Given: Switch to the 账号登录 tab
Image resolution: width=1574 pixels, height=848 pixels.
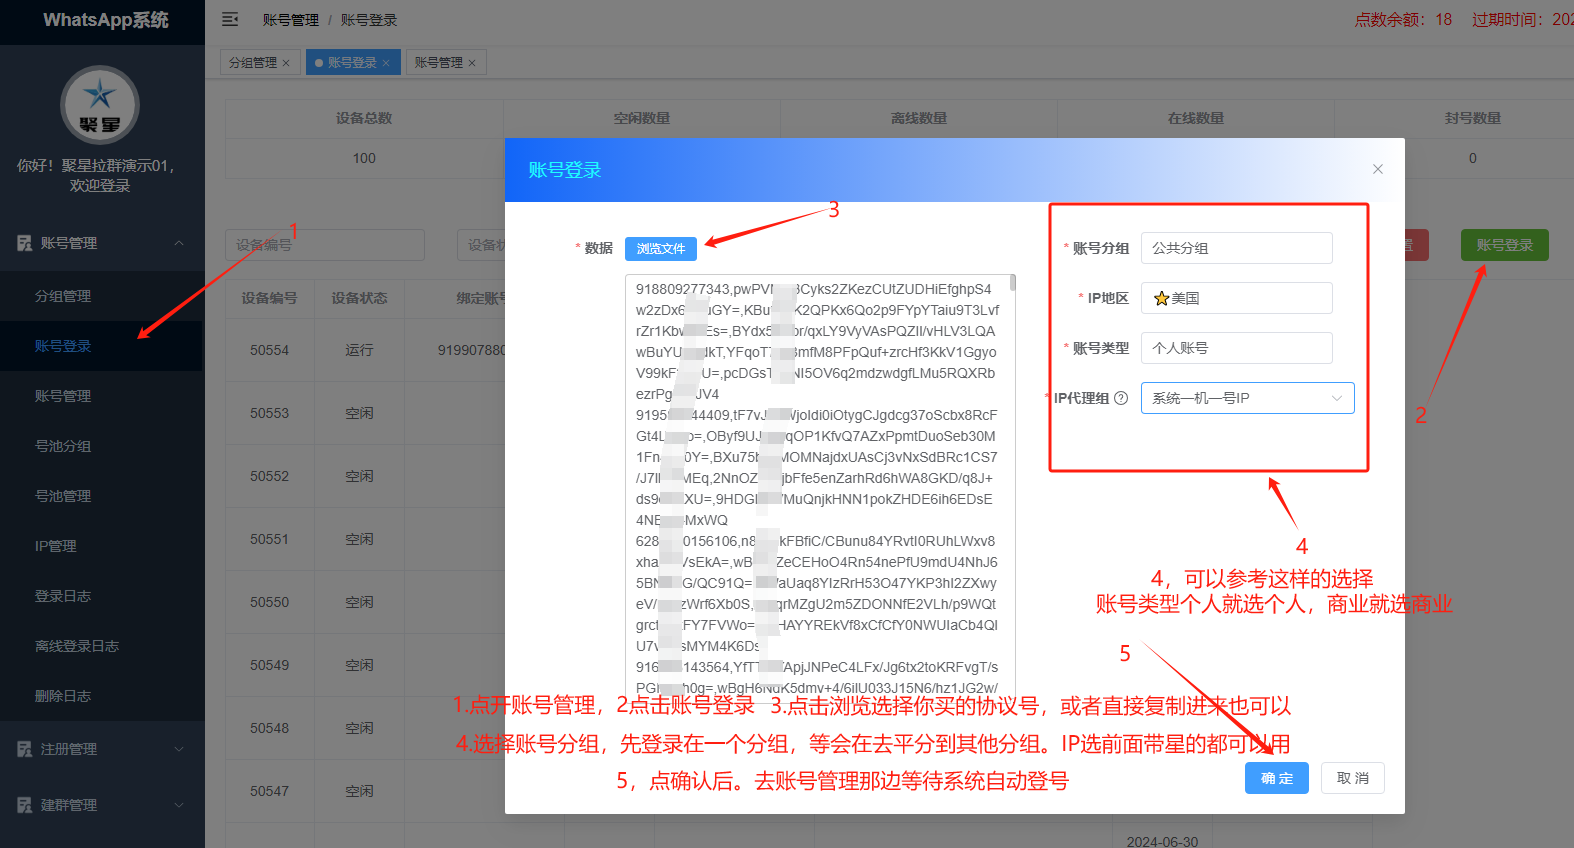Looking at the screenshot, I should pos(352,63).
